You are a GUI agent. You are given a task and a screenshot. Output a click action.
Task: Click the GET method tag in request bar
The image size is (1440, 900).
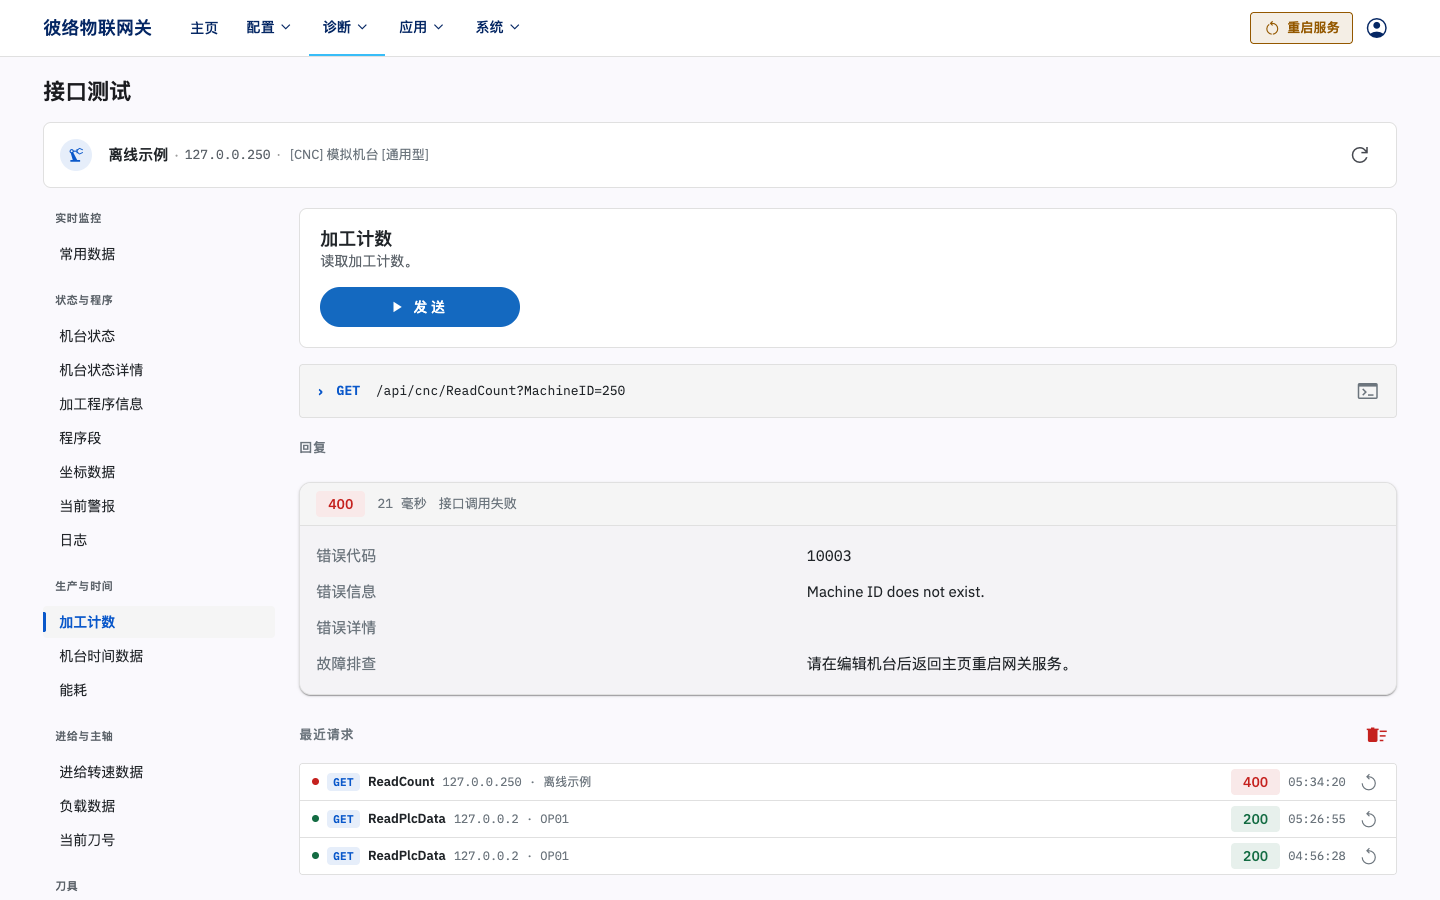[x=348, y=391]
